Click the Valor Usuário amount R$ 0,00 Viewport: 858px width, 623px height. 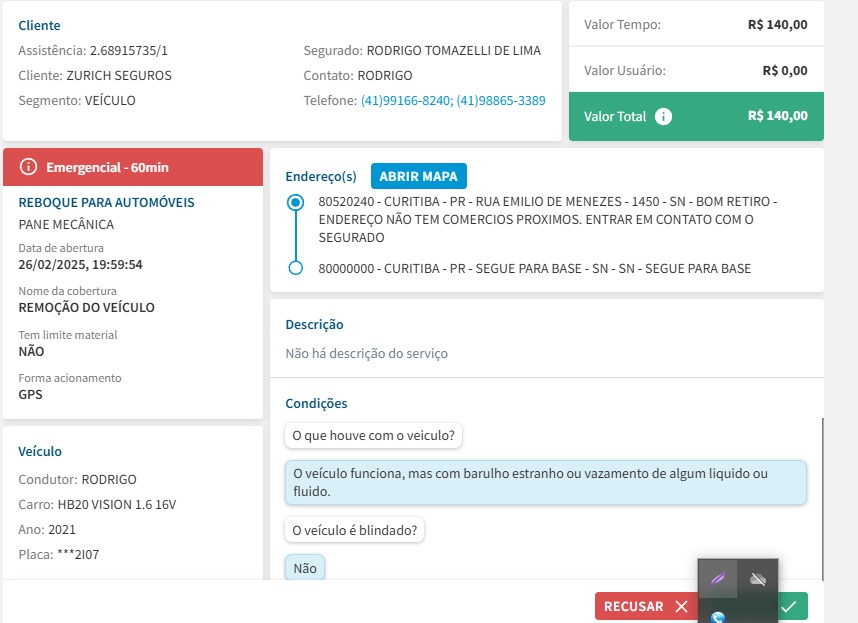pos(785,71)
